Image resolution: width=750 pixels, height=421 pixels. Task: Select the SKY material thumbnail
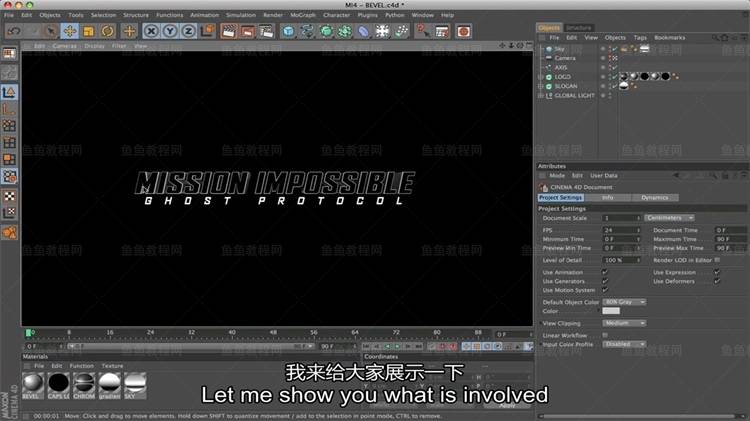pos(135,385)
